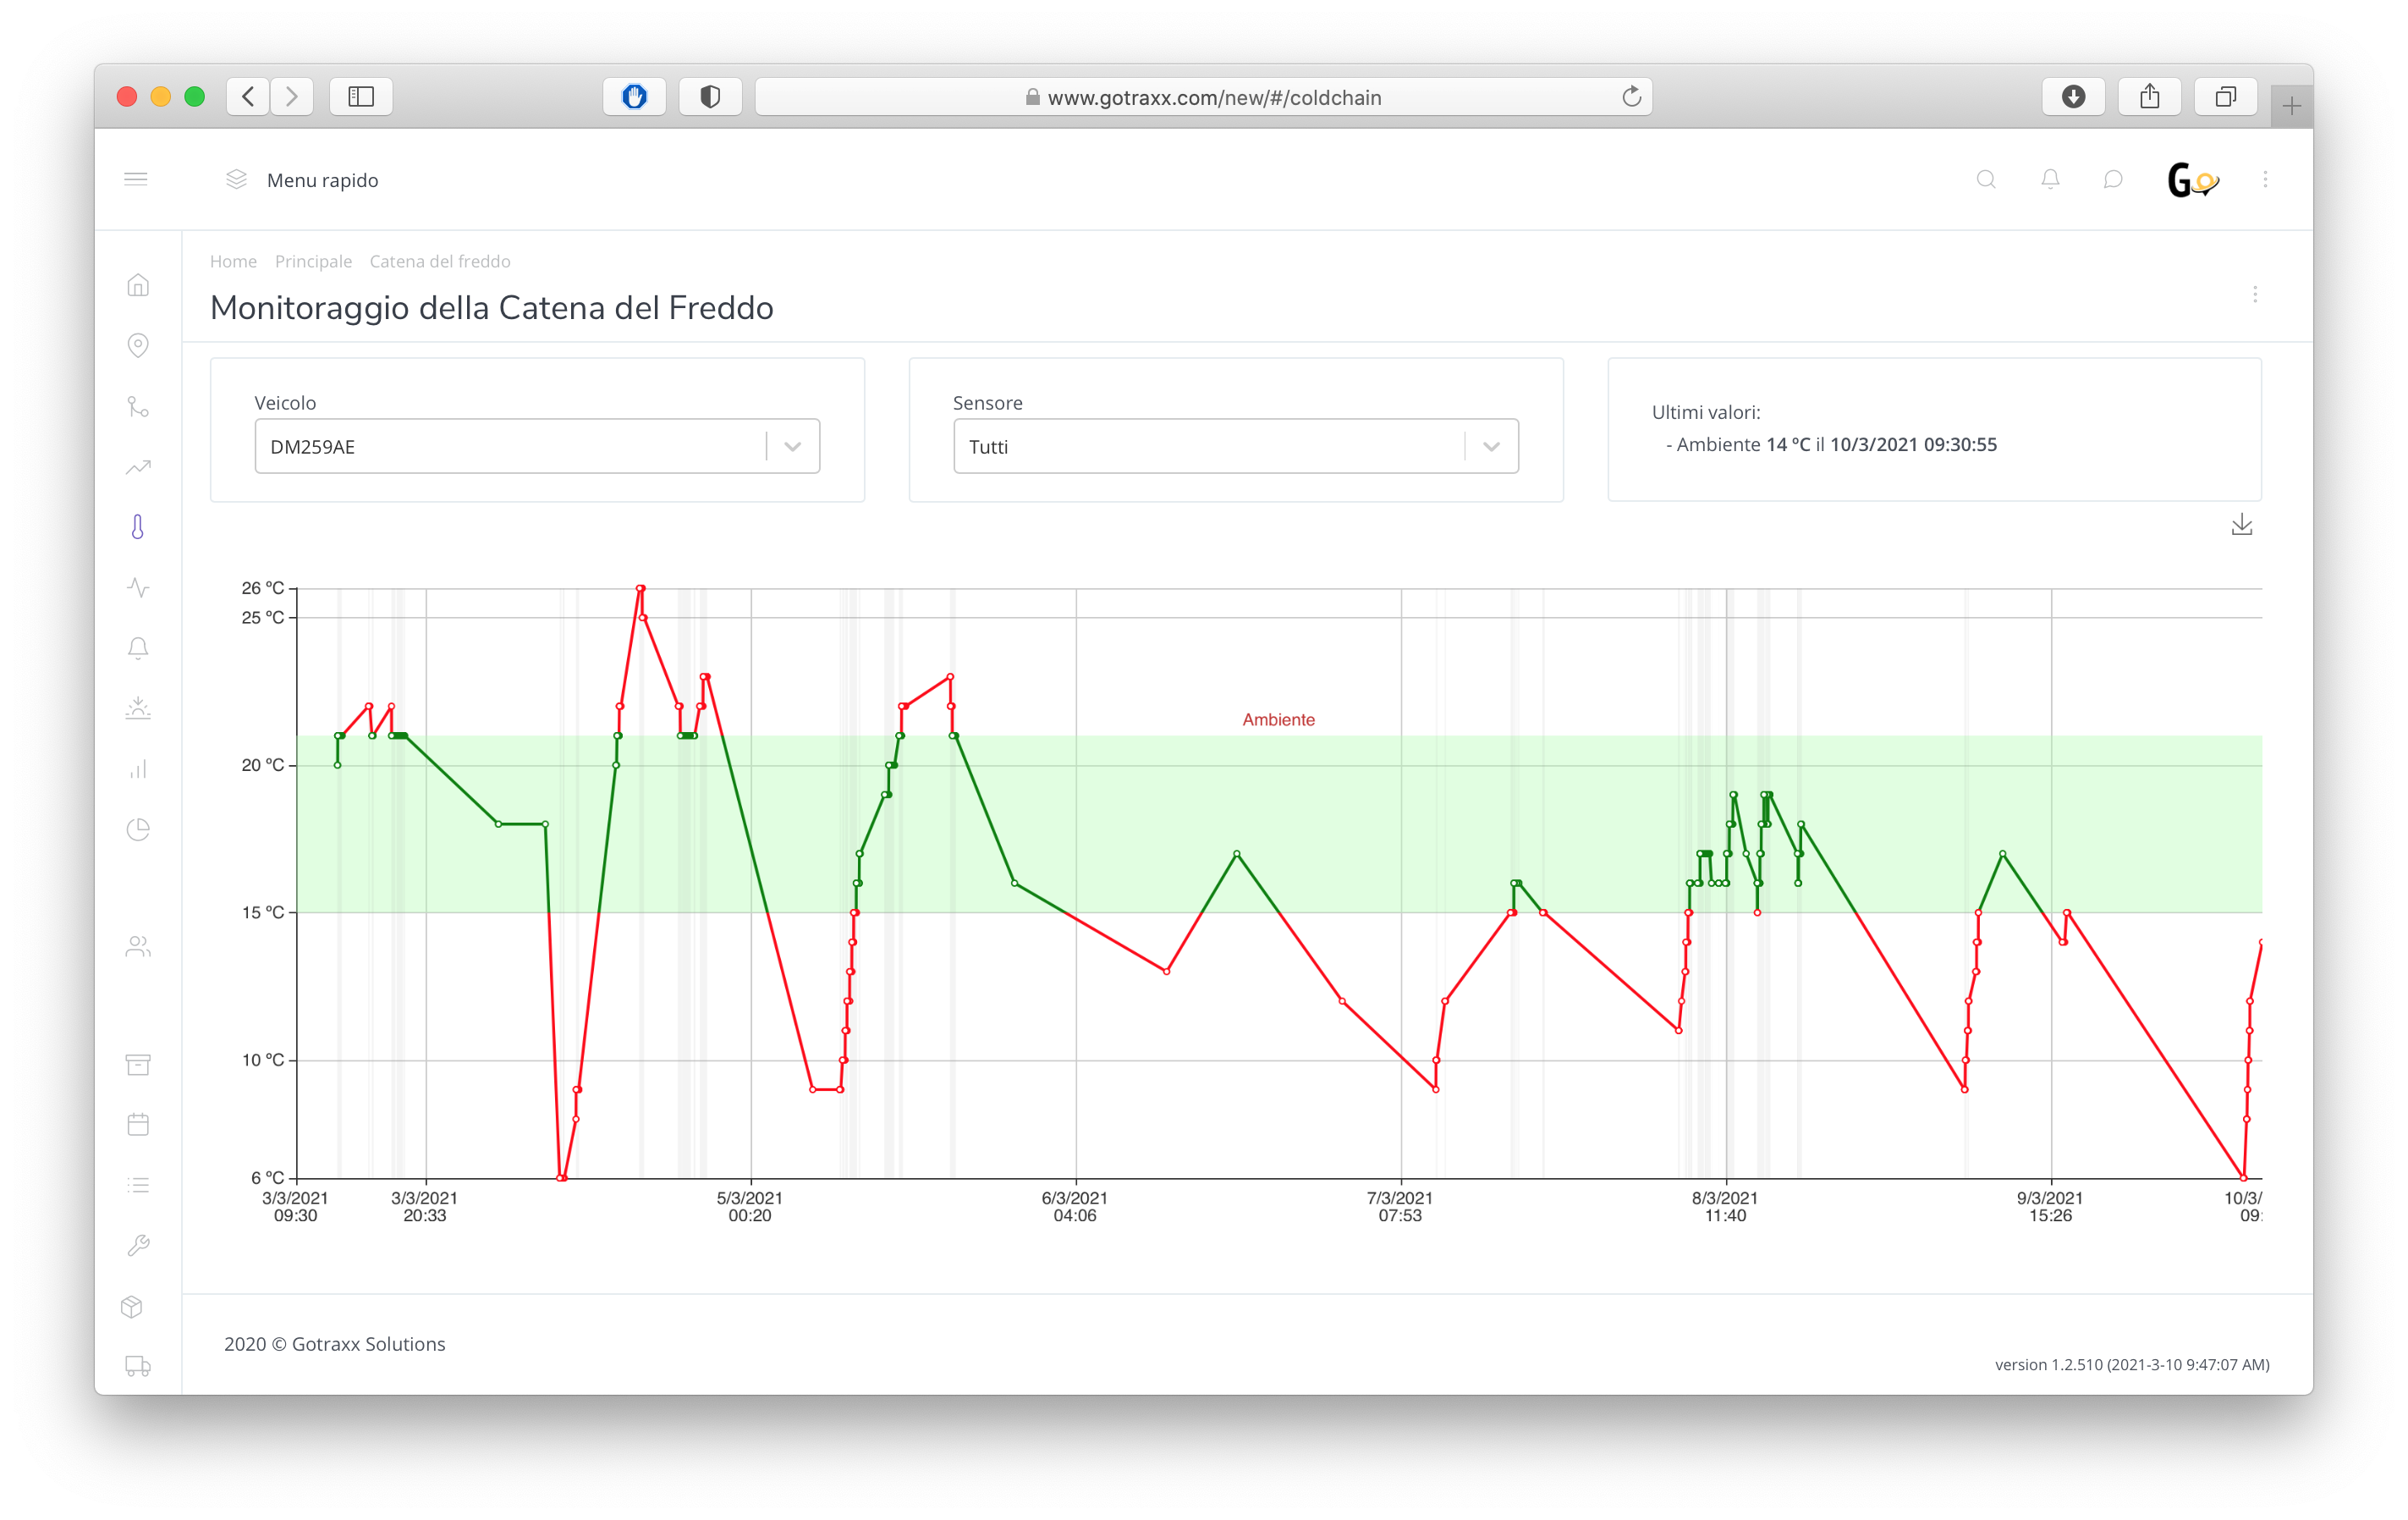Click the Safari forward button
The image size is (2408, 1520).
(x=292, y=96)
